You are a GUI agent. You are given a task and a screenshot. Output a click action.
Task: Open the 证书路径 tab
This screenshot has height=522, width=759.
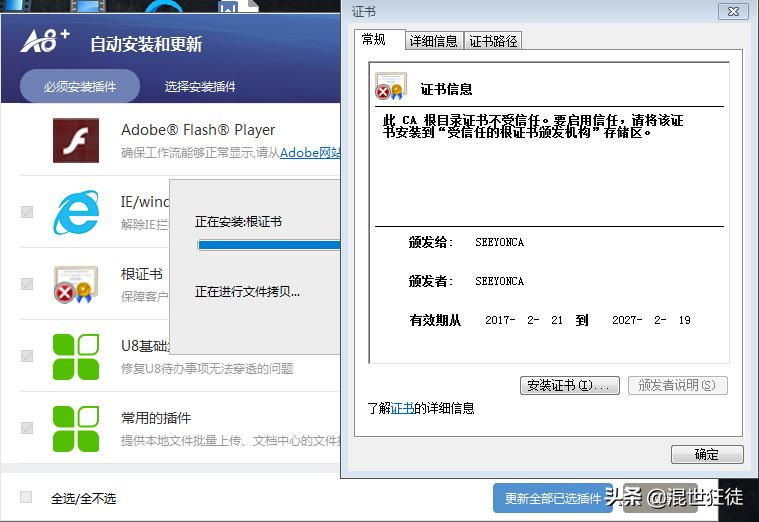pos(493,41)
